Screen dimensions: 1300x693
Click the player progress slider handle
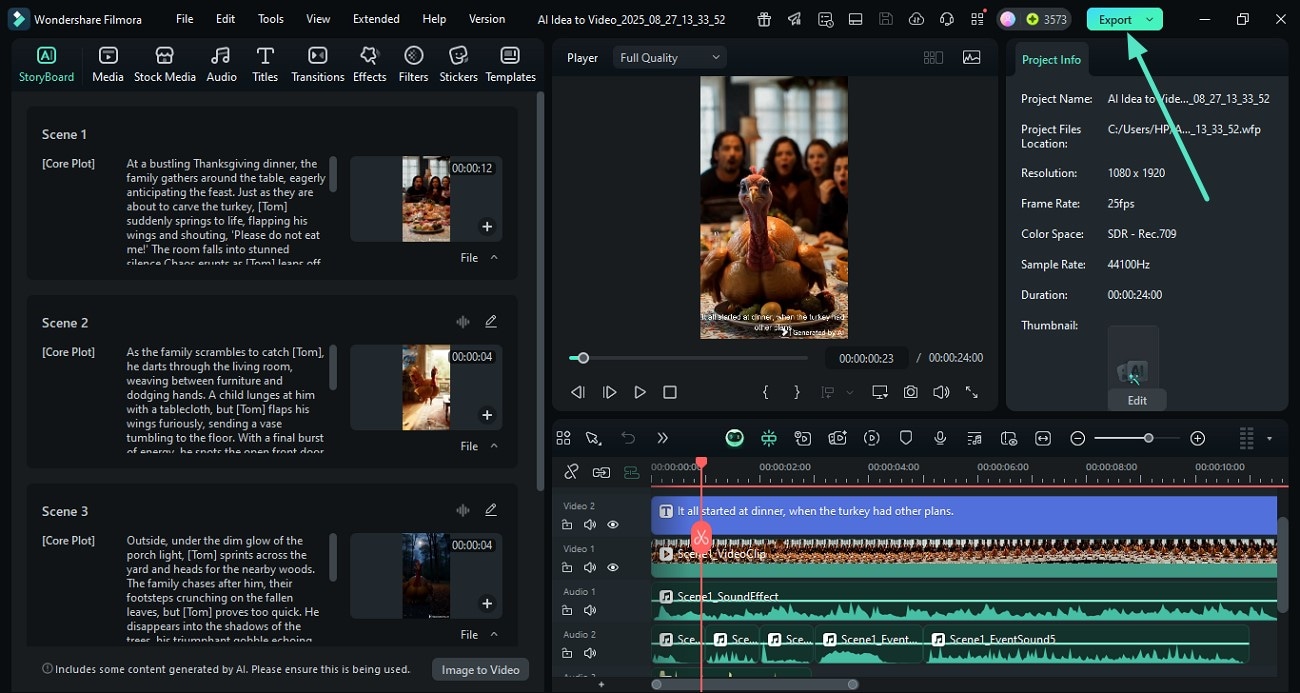point(583,358)
